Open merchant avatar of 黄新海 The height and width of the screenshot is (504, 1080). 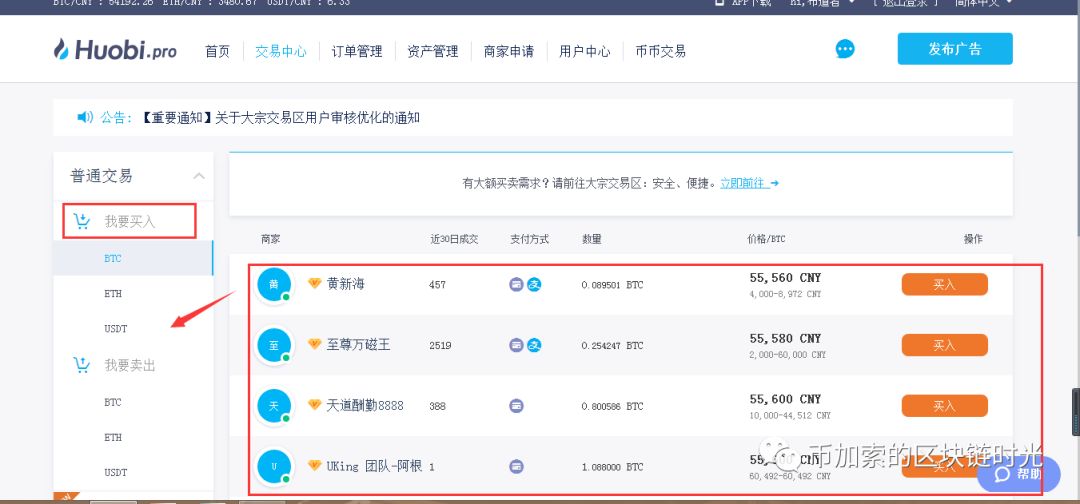(x=273, y=284)
